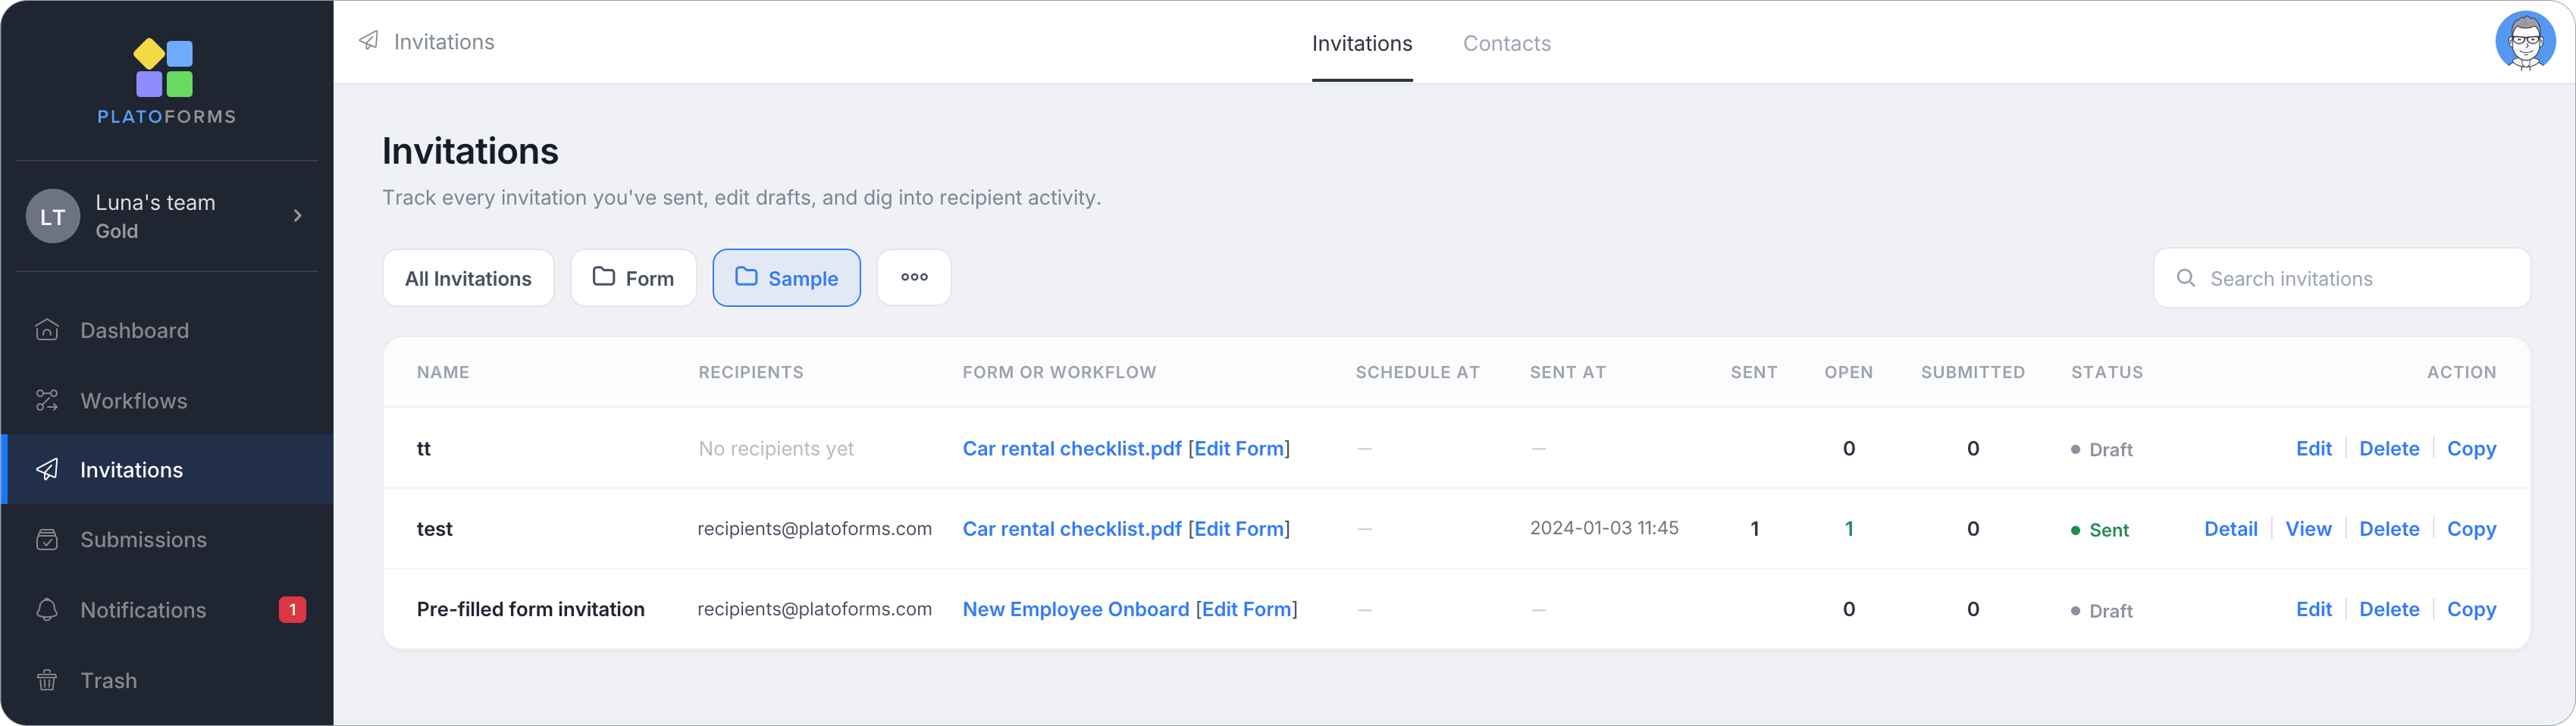The width and height of the screenshot is (2576, 726).
Task: Open Notifications in sidebar
Action: tap(168, 609)
